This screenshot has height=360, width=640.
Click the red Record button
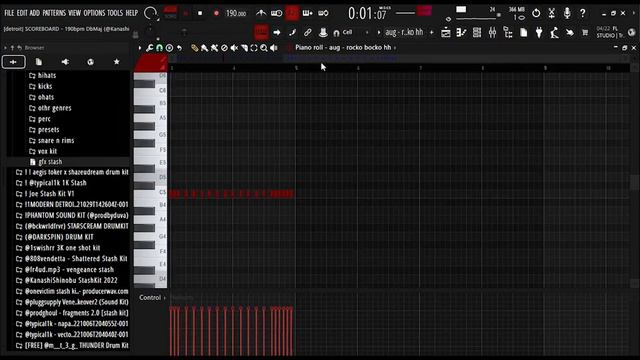tap(216, 13)
